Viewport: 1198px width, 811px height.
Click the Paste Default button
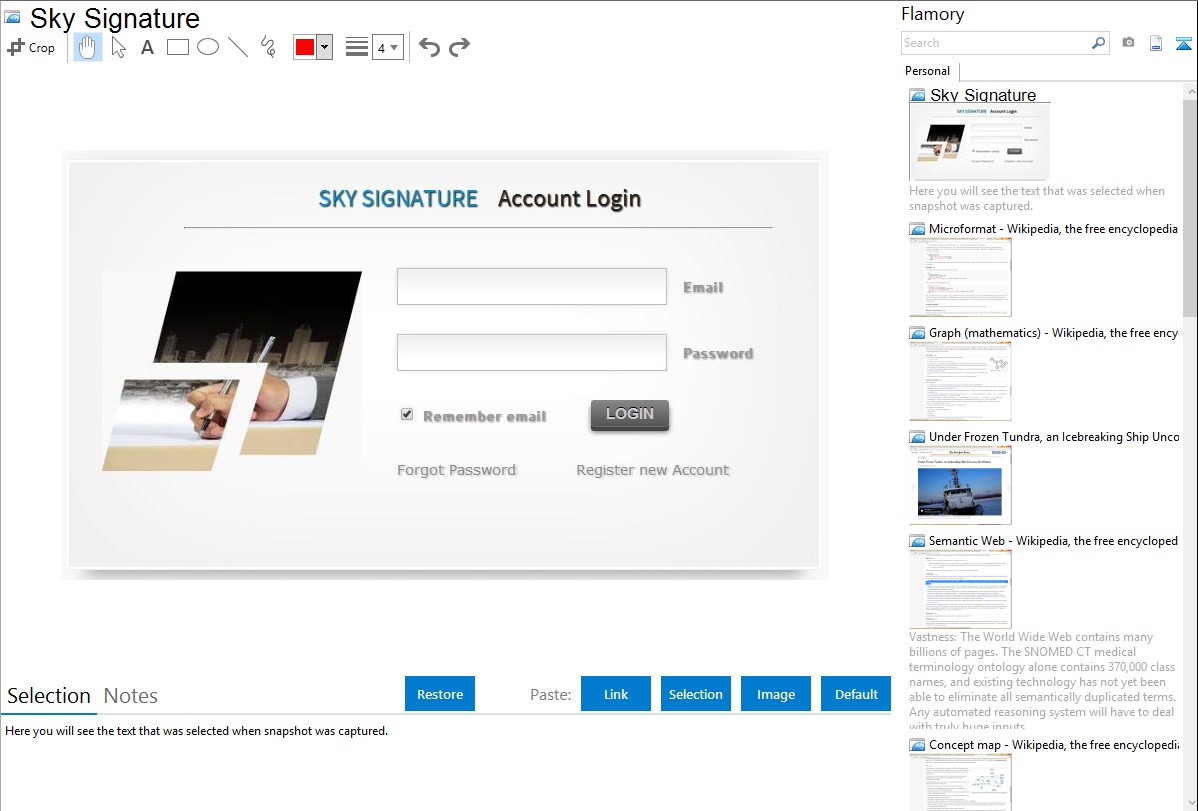tap(856, 694)
